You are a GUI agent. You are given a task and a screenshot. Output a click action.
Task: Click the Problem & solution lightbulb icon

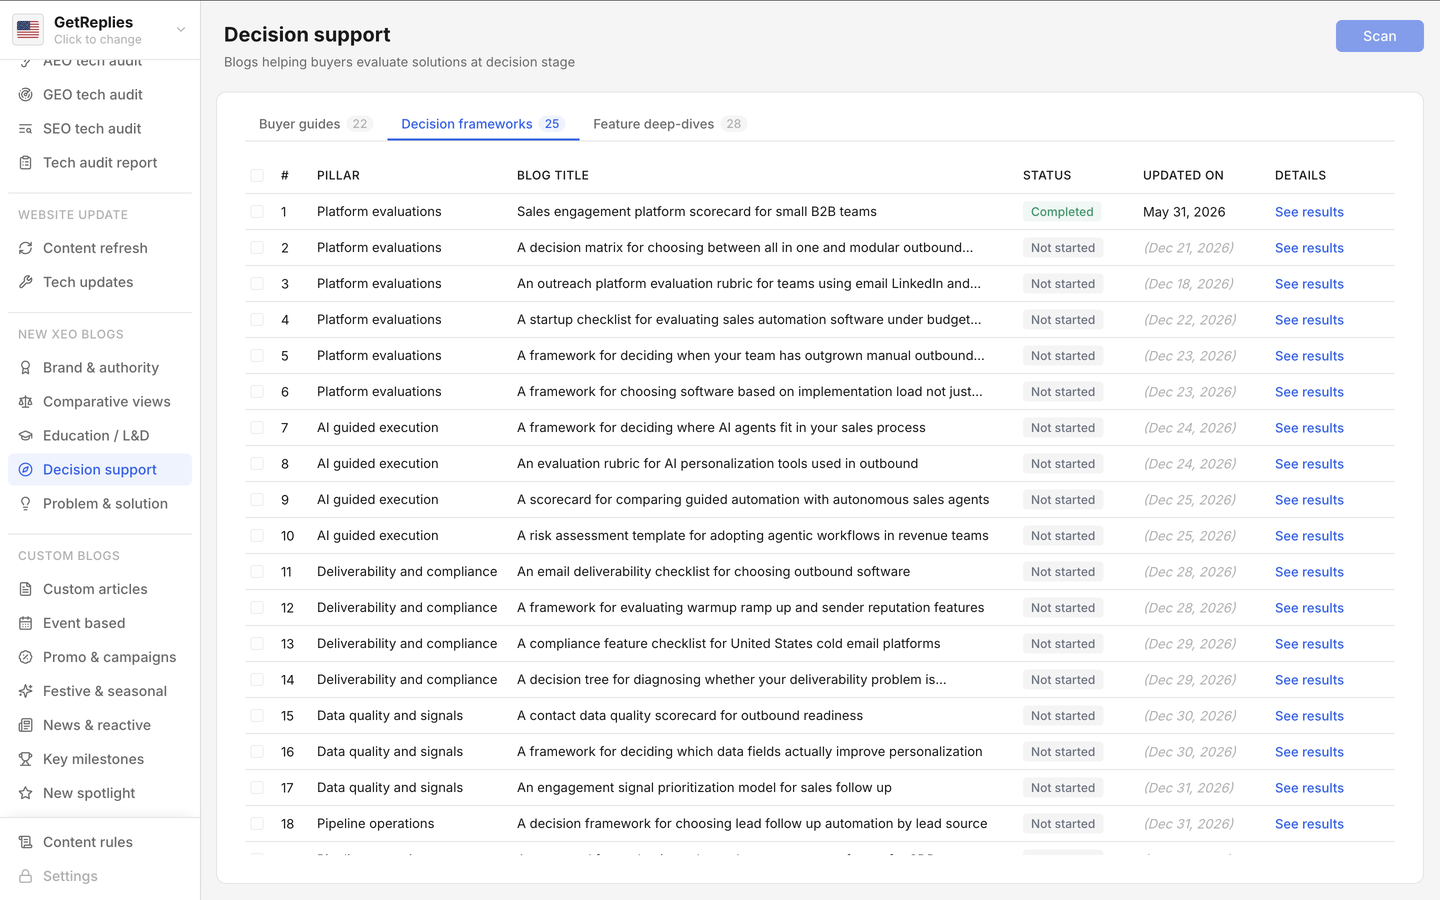click(26, 504)
